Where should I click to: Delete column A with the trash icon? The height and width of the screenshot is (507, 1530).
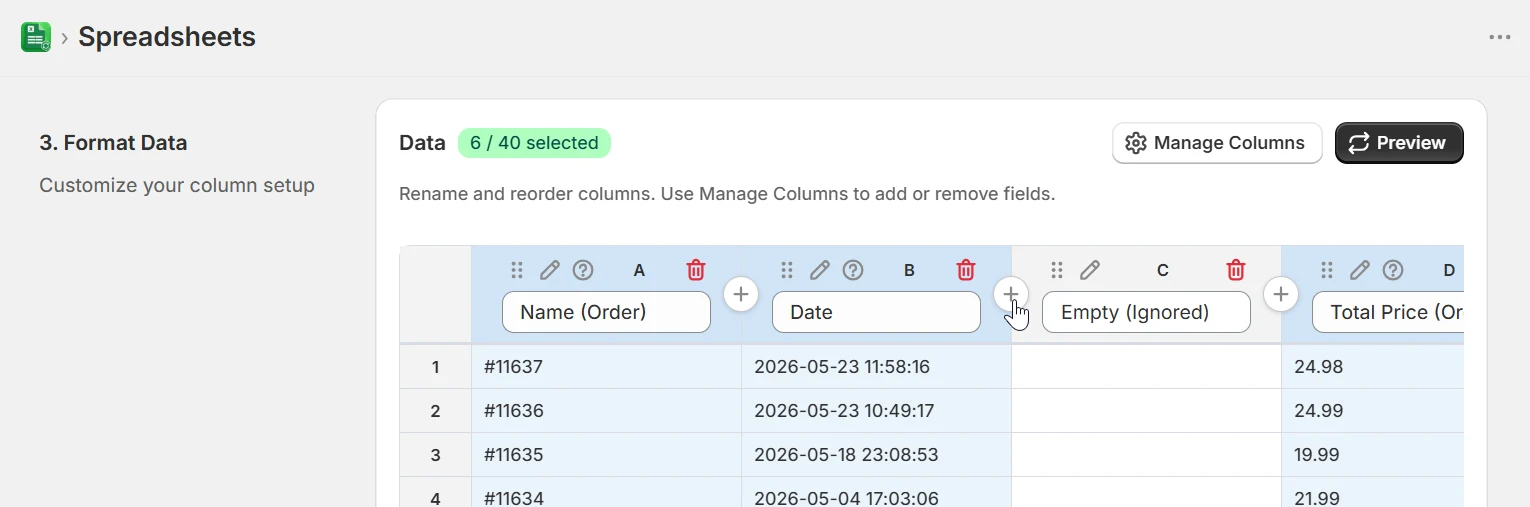[696, 270]
